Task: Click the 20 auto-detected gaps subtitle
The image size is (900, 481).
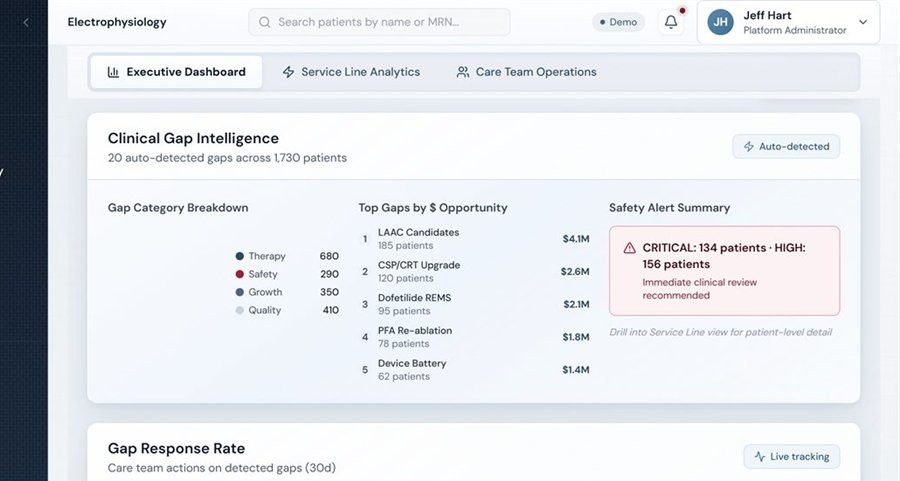Action: point(227,158)
